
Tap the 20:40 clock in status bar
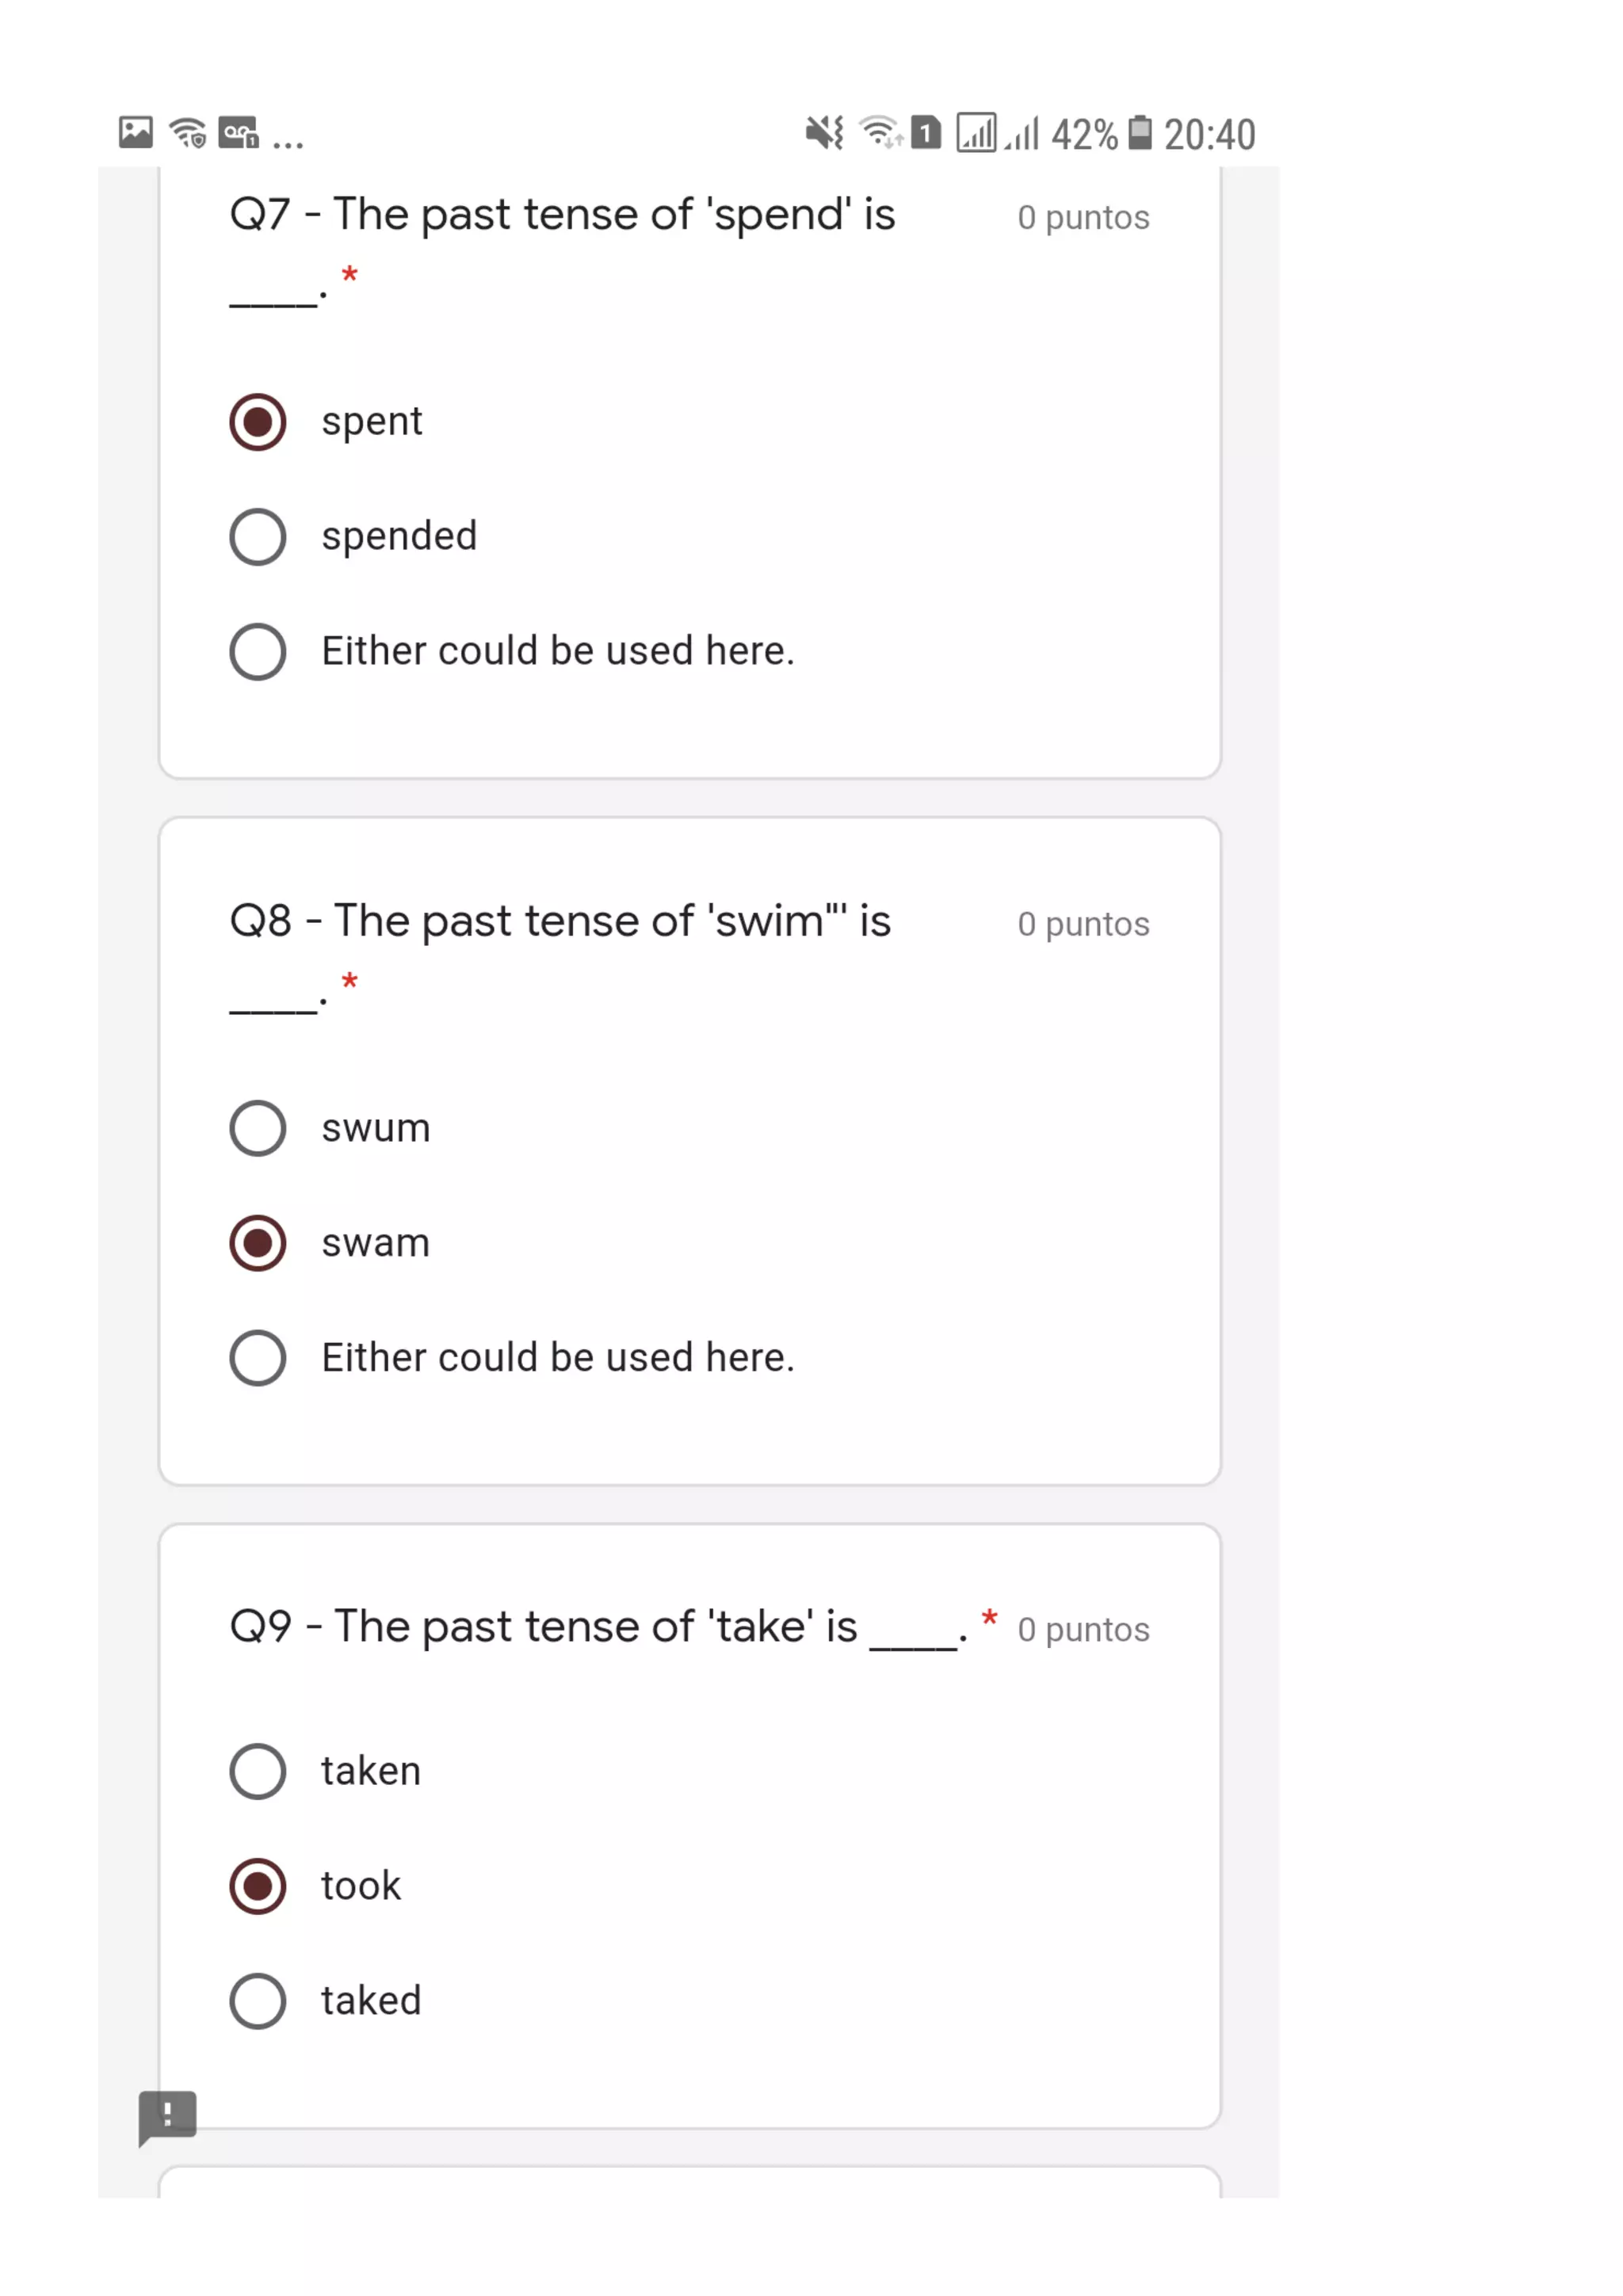click(x=1209, y=134)
